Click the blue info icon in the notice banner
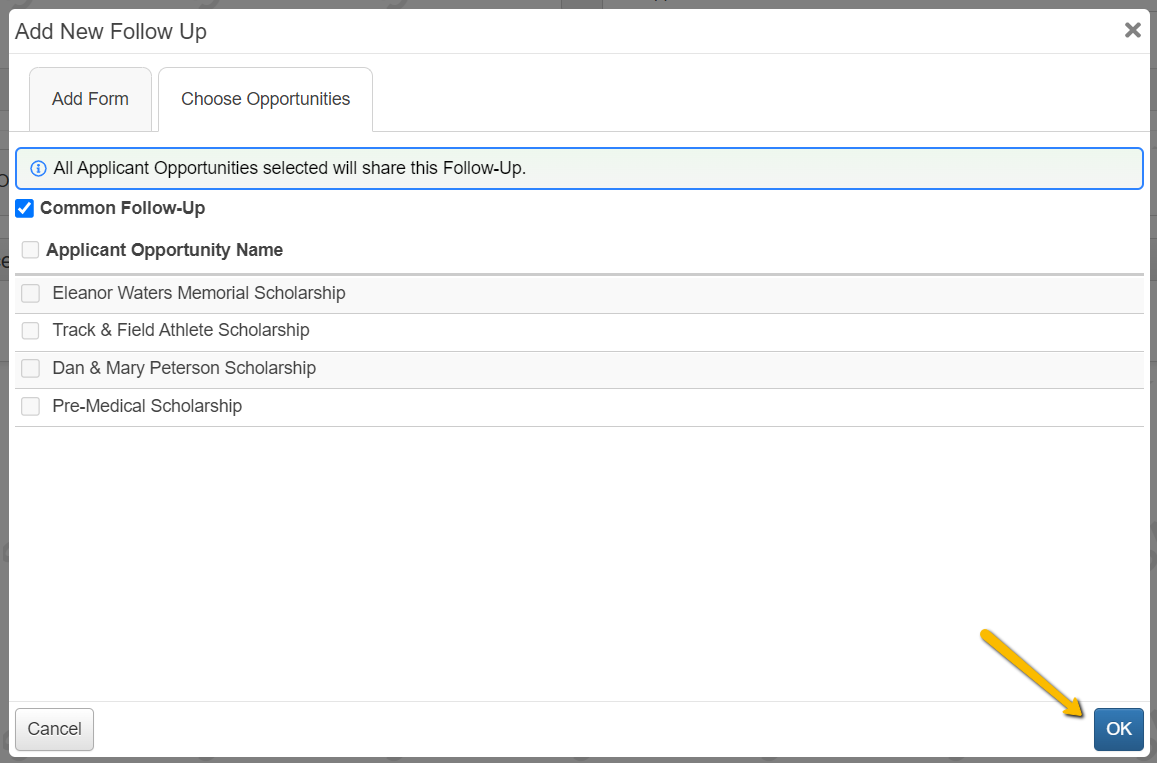The image size is (1157, 763). click(38, 168)
